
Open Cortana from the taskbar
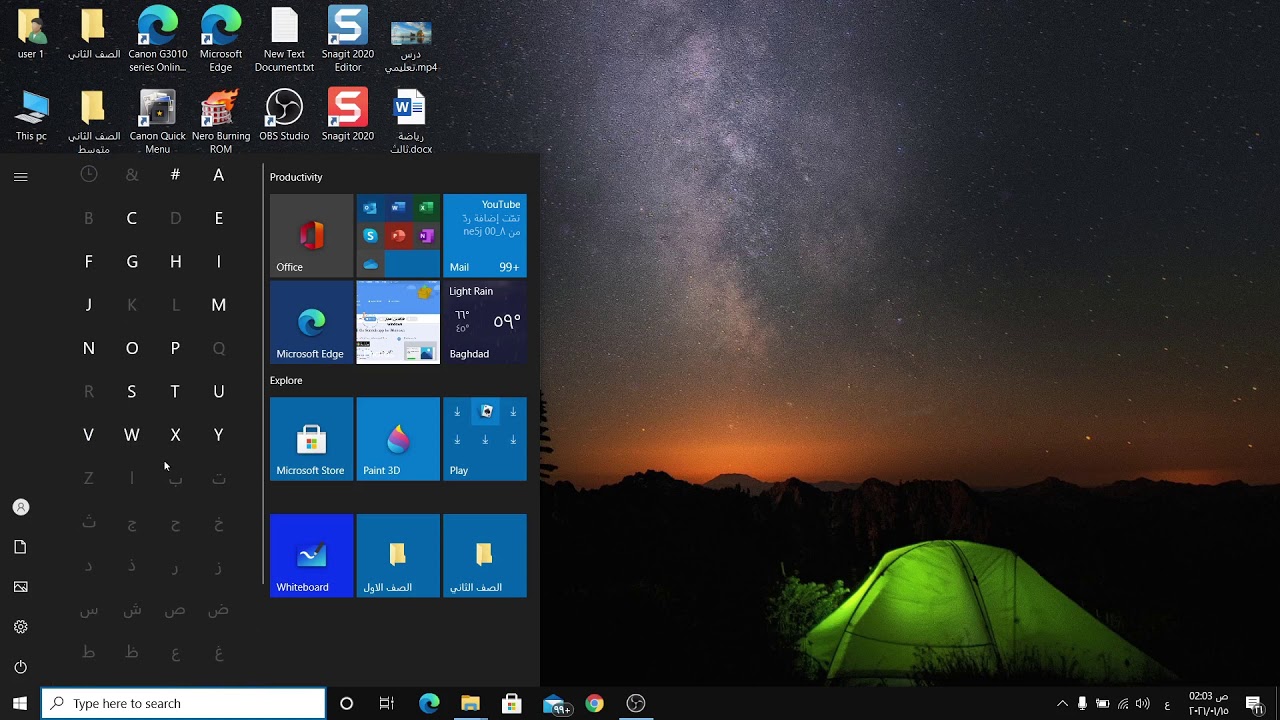pos(346,704)
